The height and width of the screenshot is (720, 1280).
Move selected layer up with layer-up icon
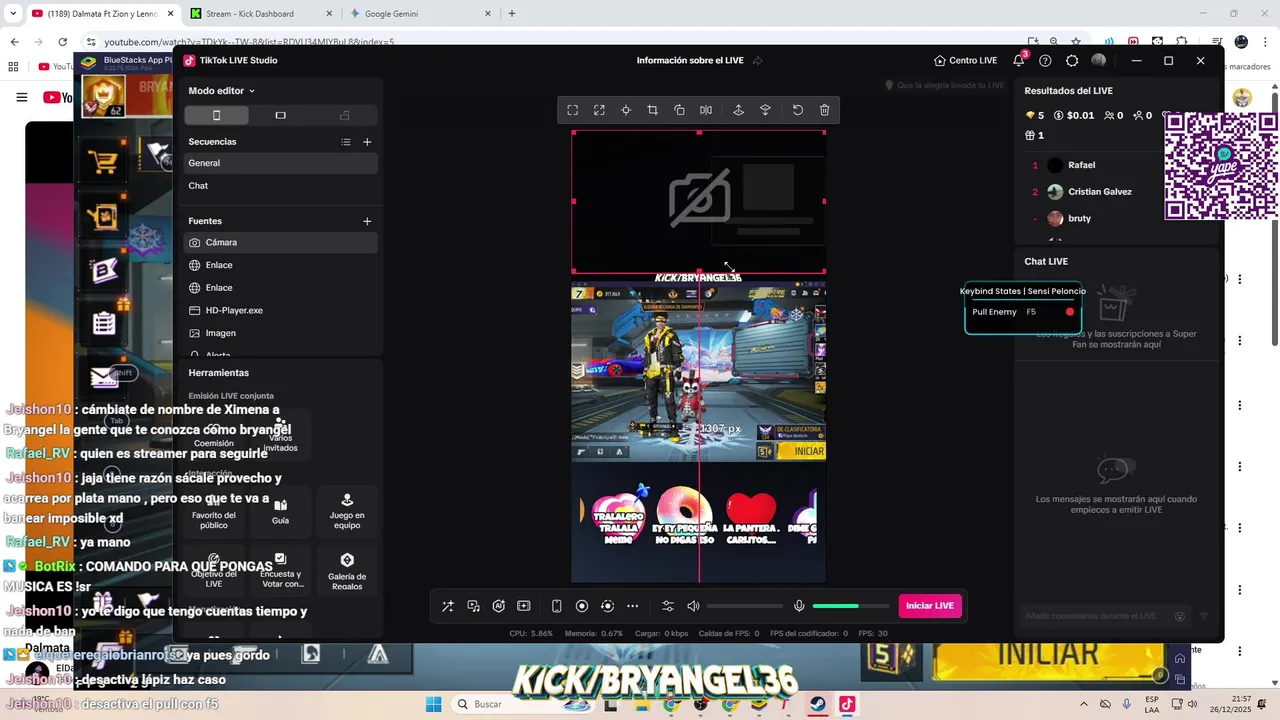click(739, 110)
